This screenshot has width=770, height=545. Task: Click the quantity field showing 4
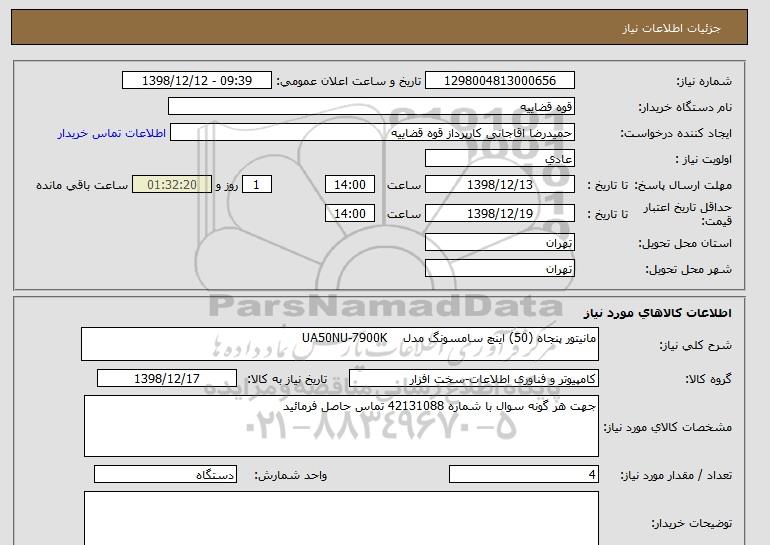pyautogui.click(x=523, y=475)
